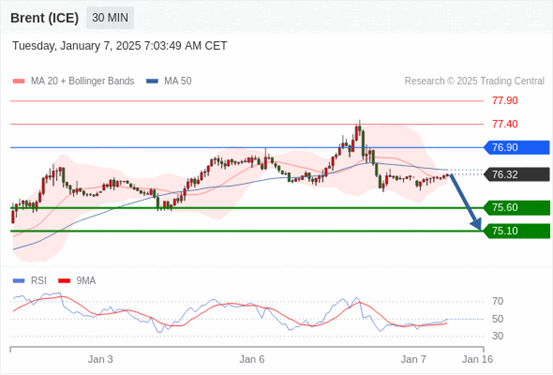The width and height of the screenshot is (553, 375).
Task: Toggle the MA 20 + Bollinger Bands legend label
Action: [83, 81]
